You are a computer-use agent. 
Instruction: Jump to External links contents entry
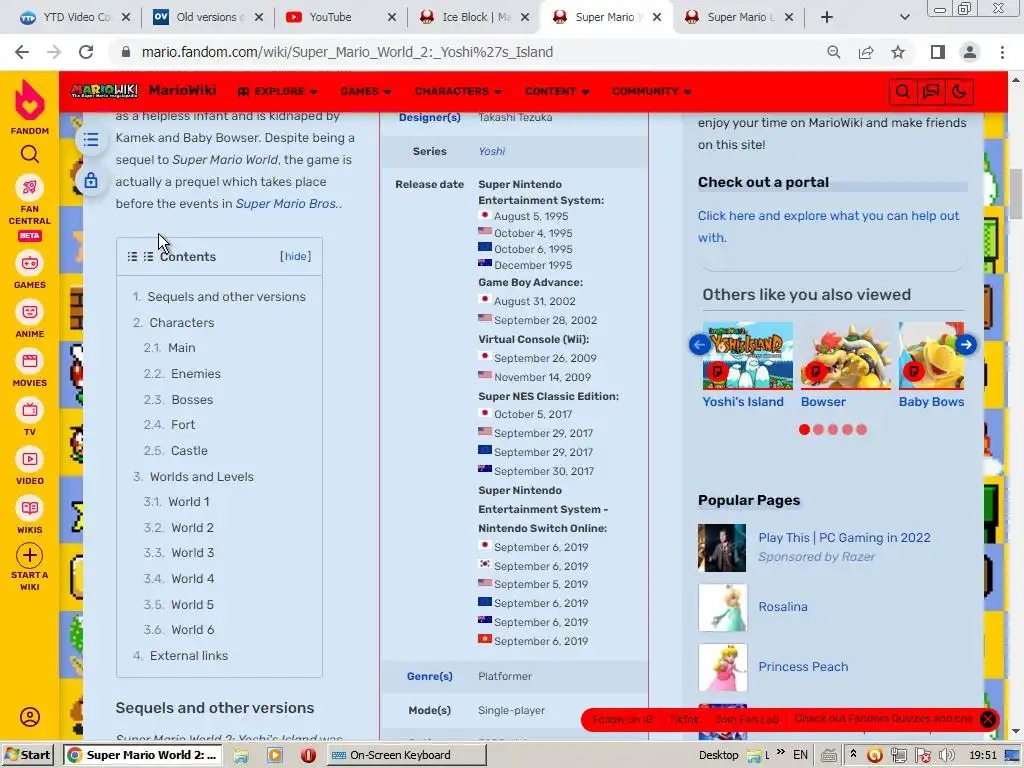(189, 656)
